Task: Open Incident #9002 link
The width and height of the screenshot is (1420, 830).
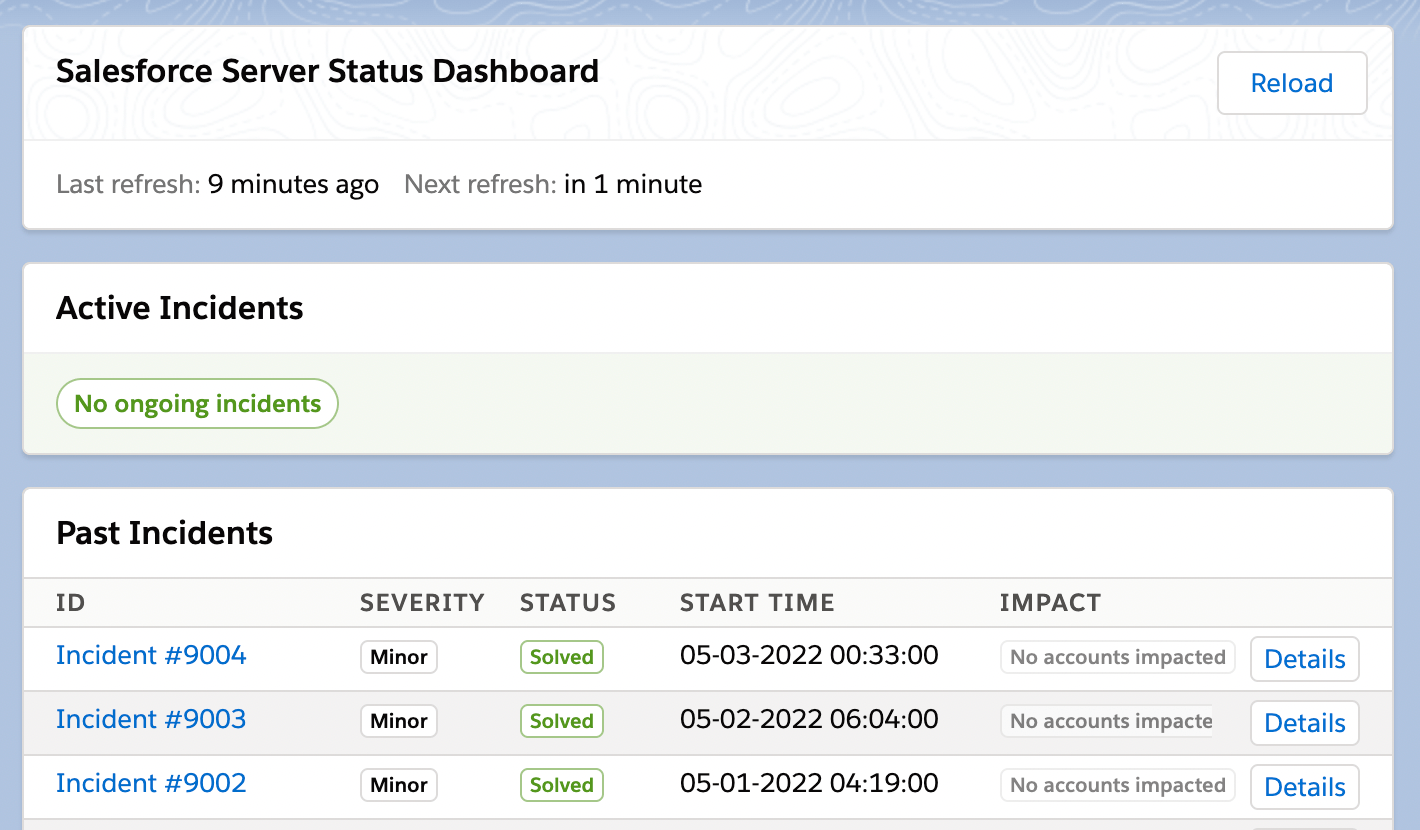Action: (151, 783)
